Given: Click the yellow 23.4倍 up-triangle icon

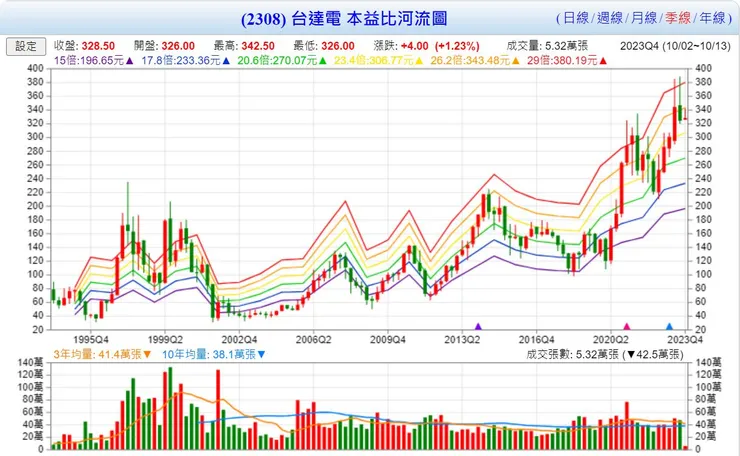Looking at the screenshot, I should [x=419, y=61].
